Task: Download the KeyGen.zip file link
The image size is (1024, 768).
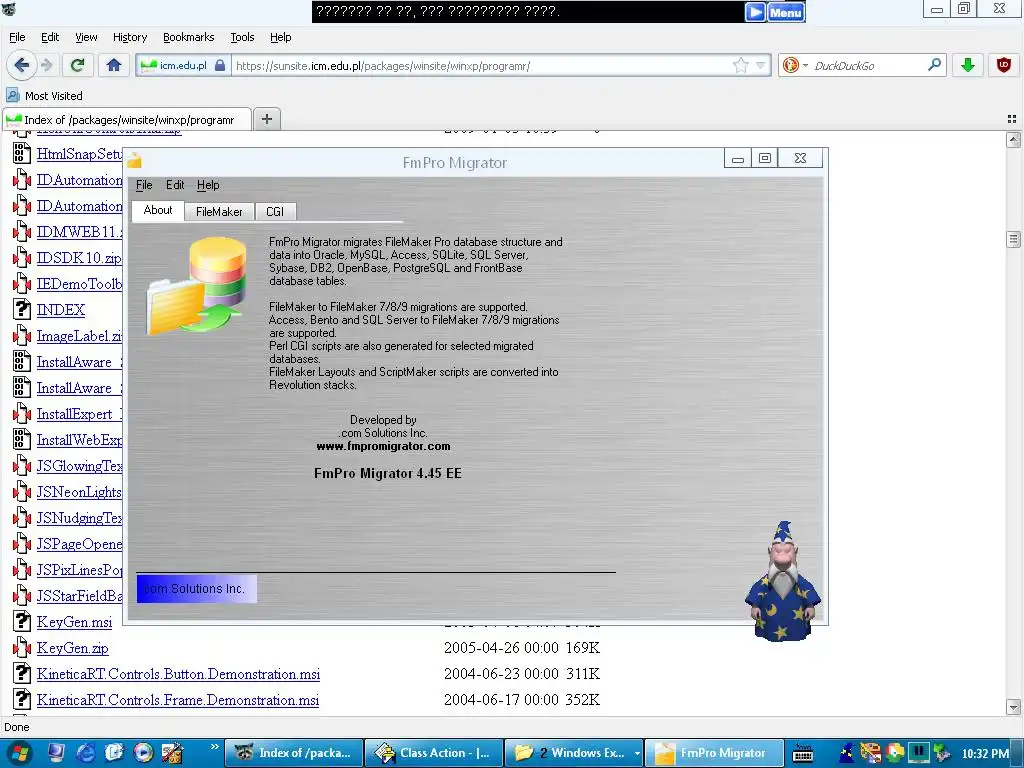Action: click(72, 648)
